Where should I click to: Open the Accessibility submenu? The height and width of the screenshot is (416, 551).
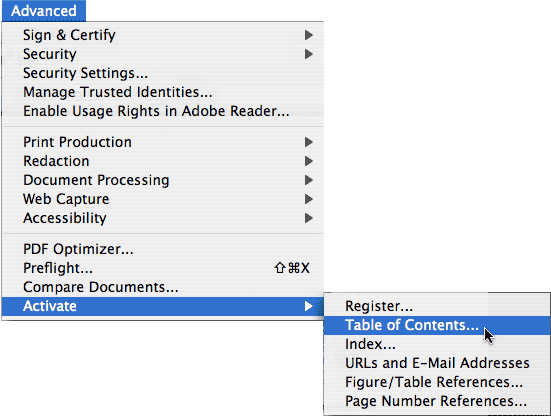163,218
